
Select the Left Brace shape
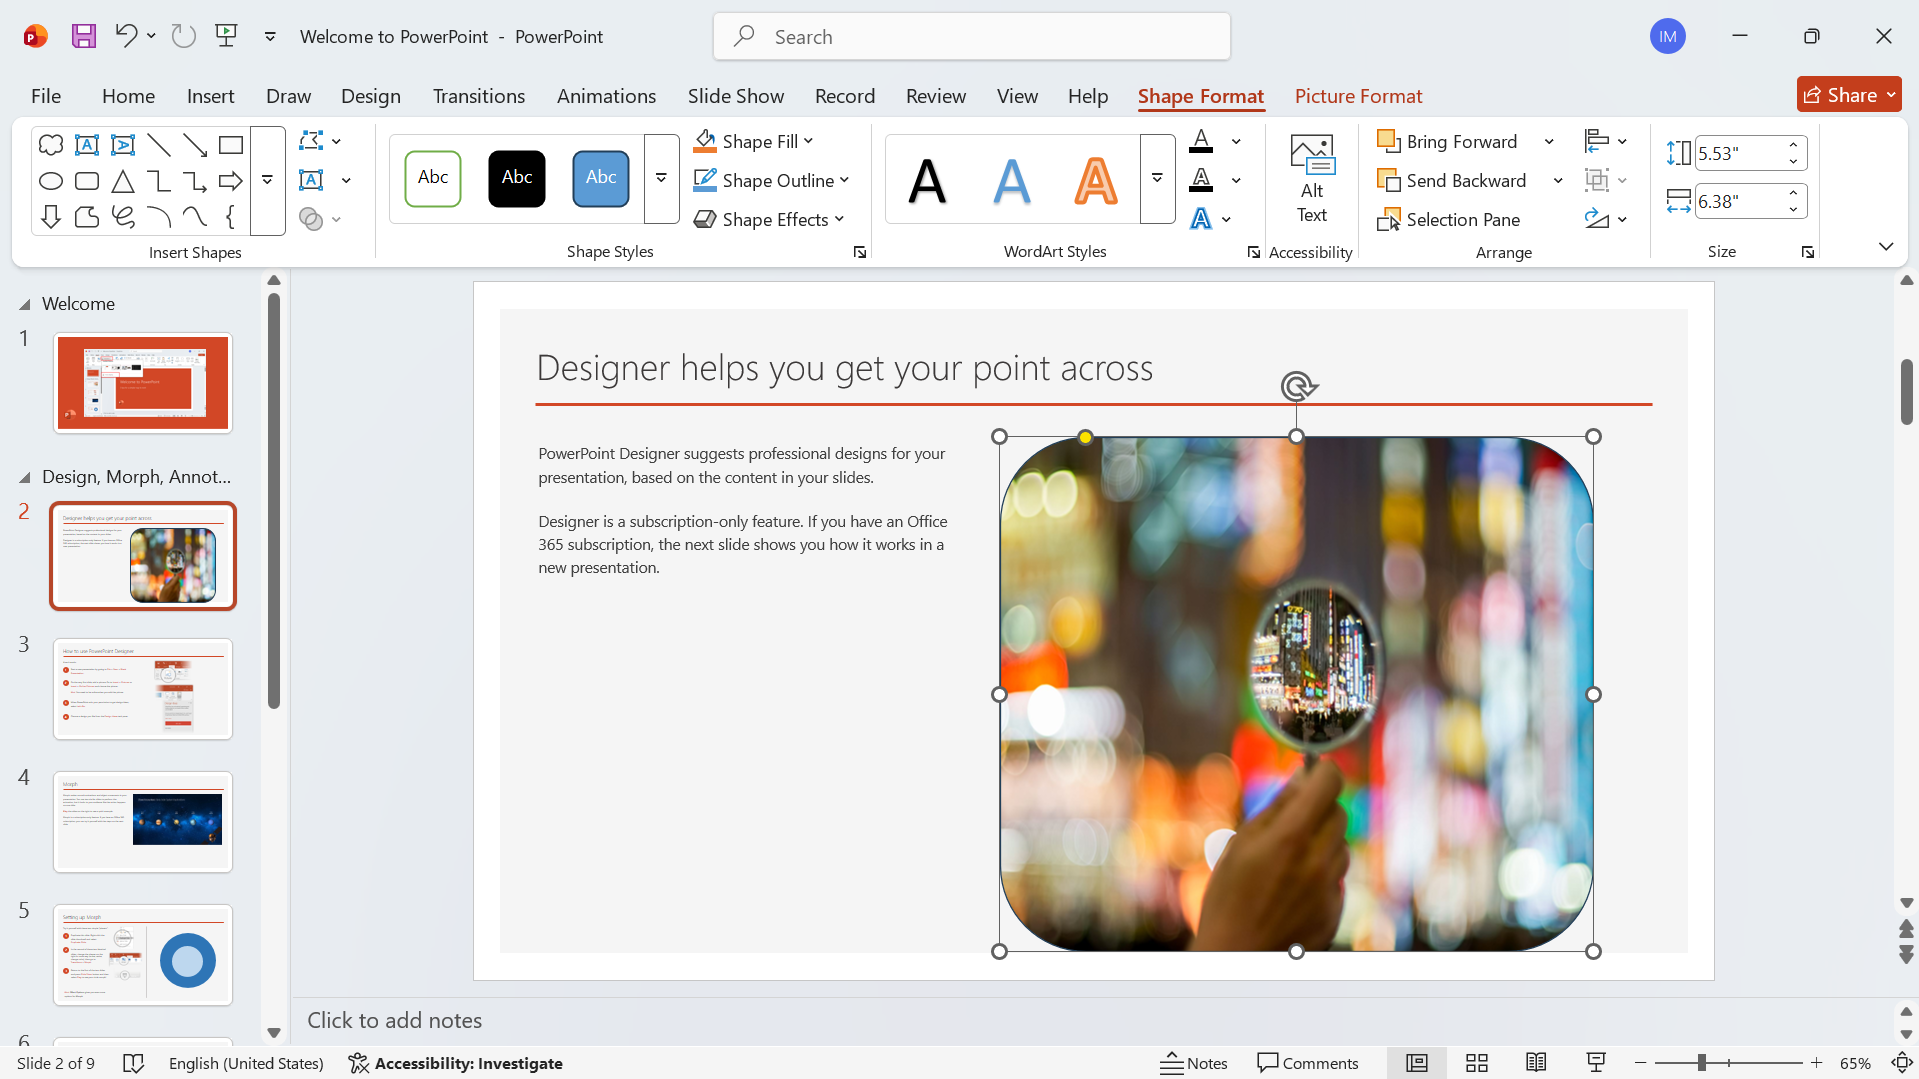(231, 217)
